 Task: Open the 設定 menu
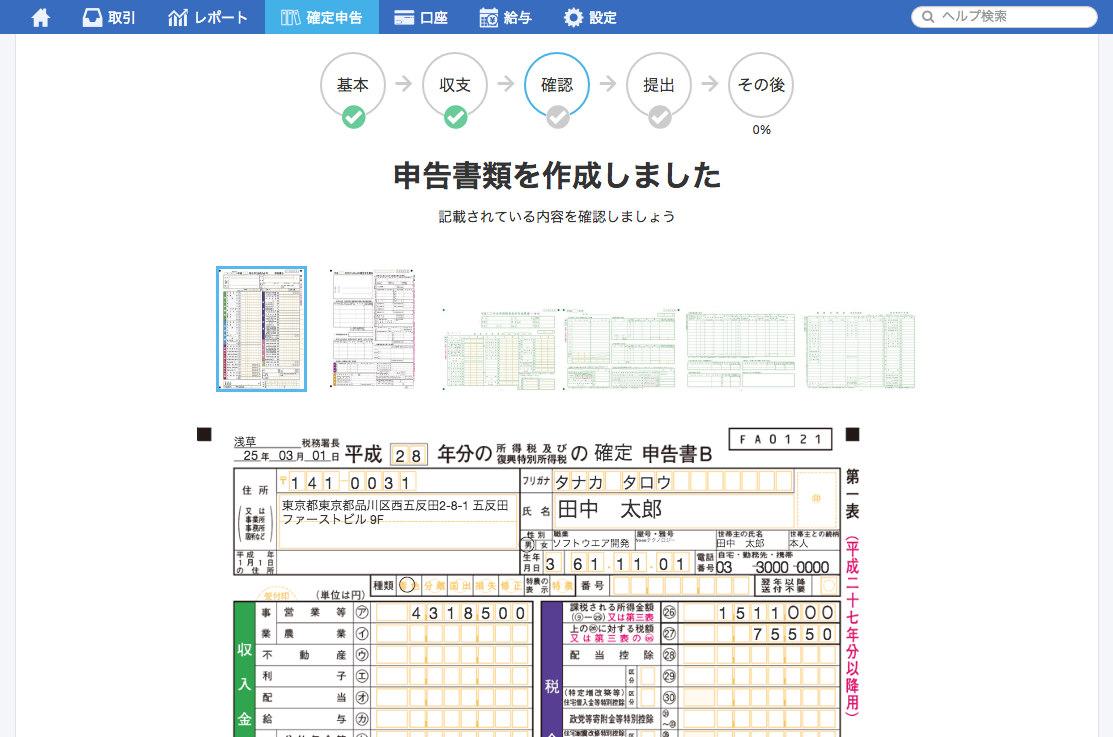pos(590,17)
